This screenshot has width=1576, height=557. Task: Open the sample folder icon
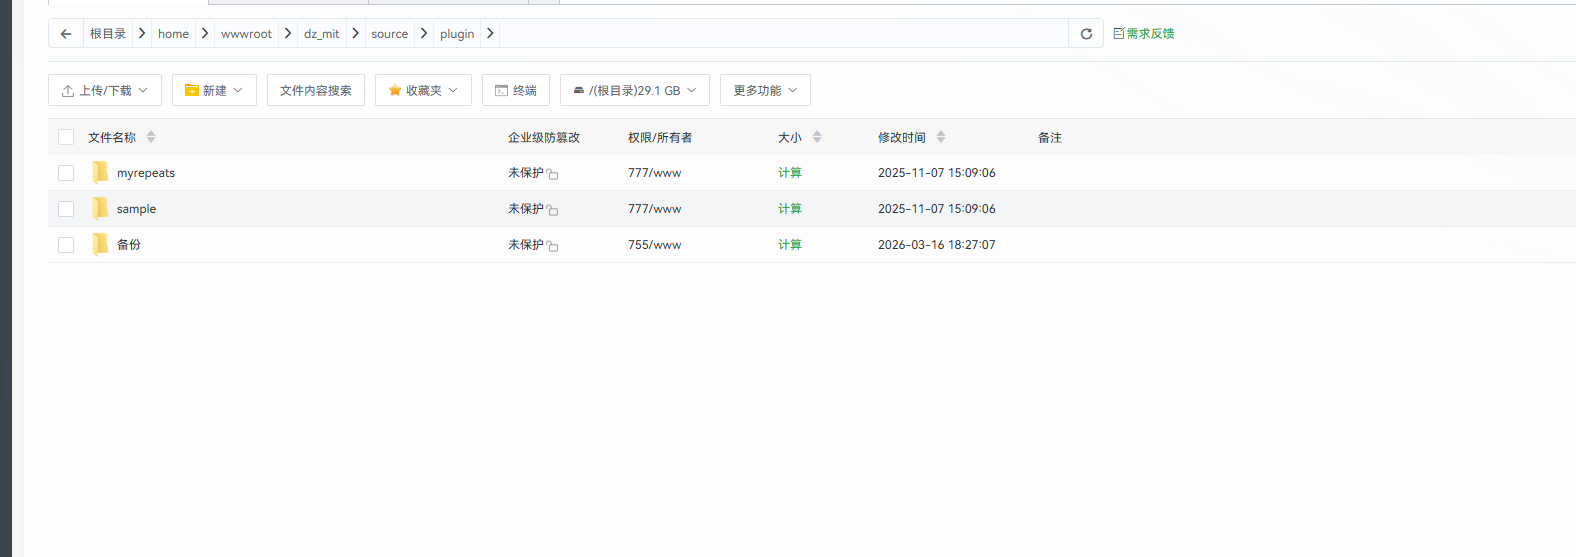click(100, 208)
